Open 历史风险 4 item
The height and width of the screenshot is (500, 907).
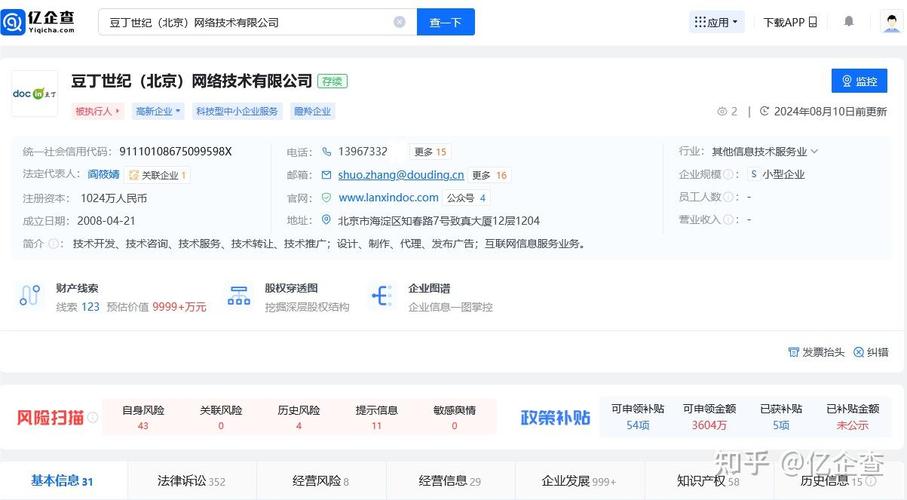[298, 417]
